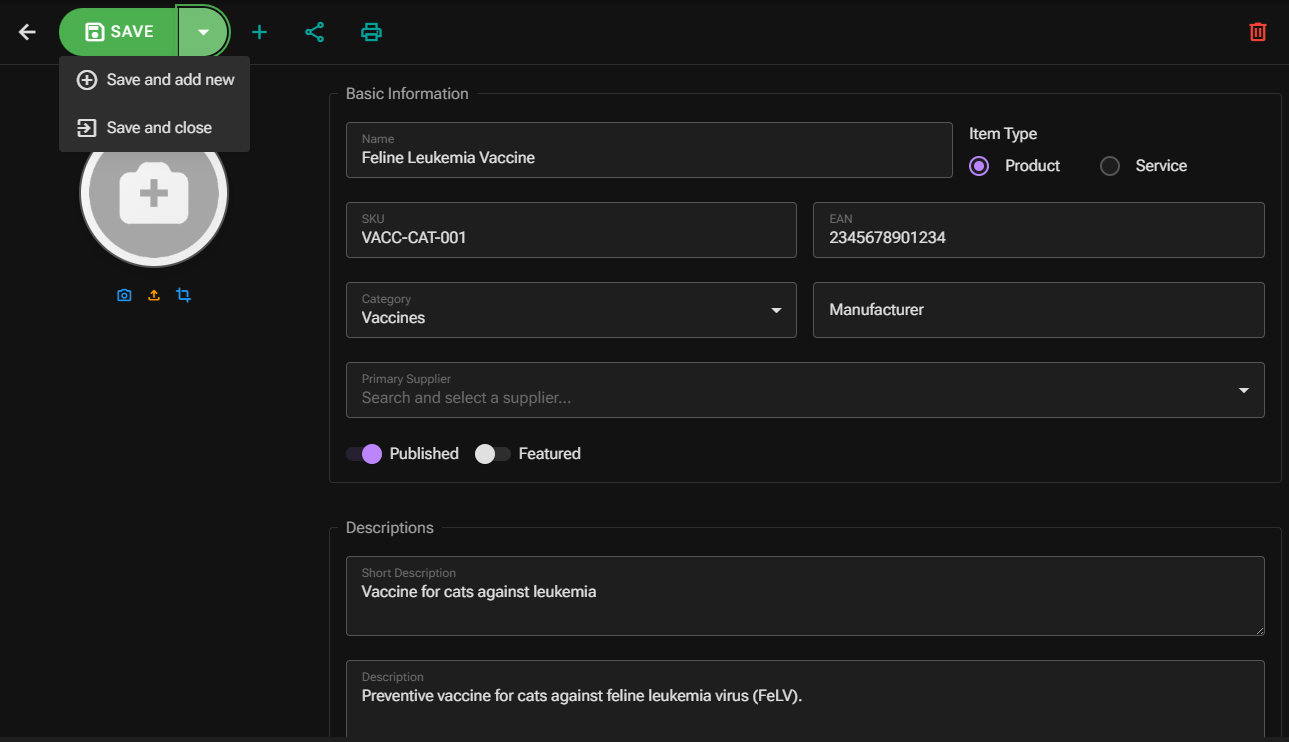Click the orange upload image icon
This screenshot has height=742, width=1289.
coord(154,295)
